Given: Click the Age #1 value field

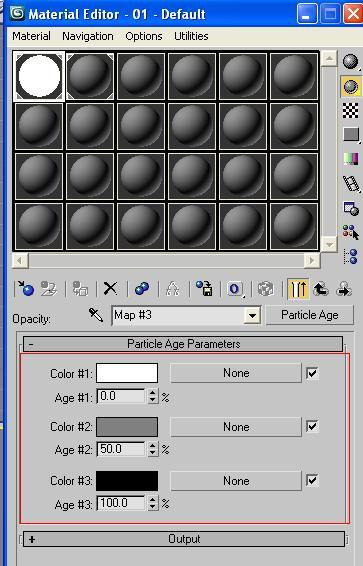Looking at the screenshot, I should point(122,396).
